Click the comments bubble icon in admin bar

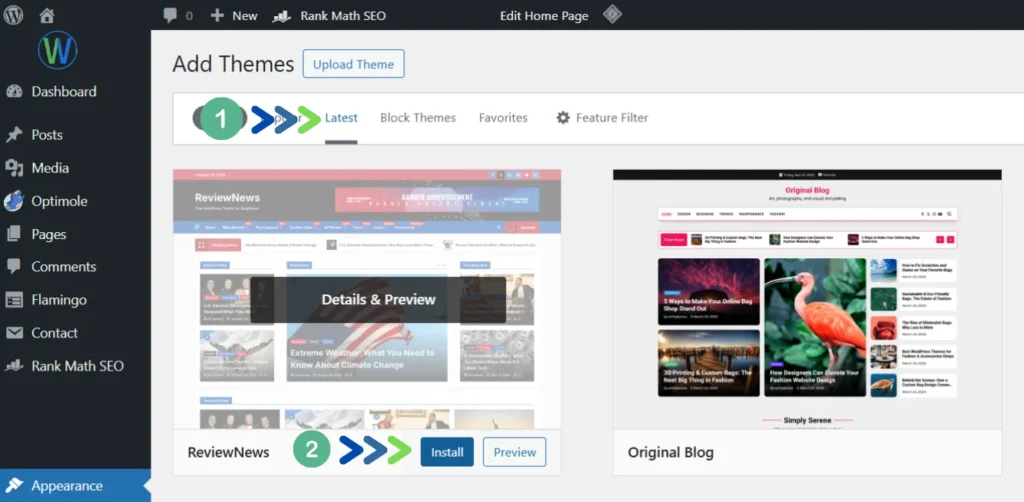pyautogui.click(x=170, y=16)
